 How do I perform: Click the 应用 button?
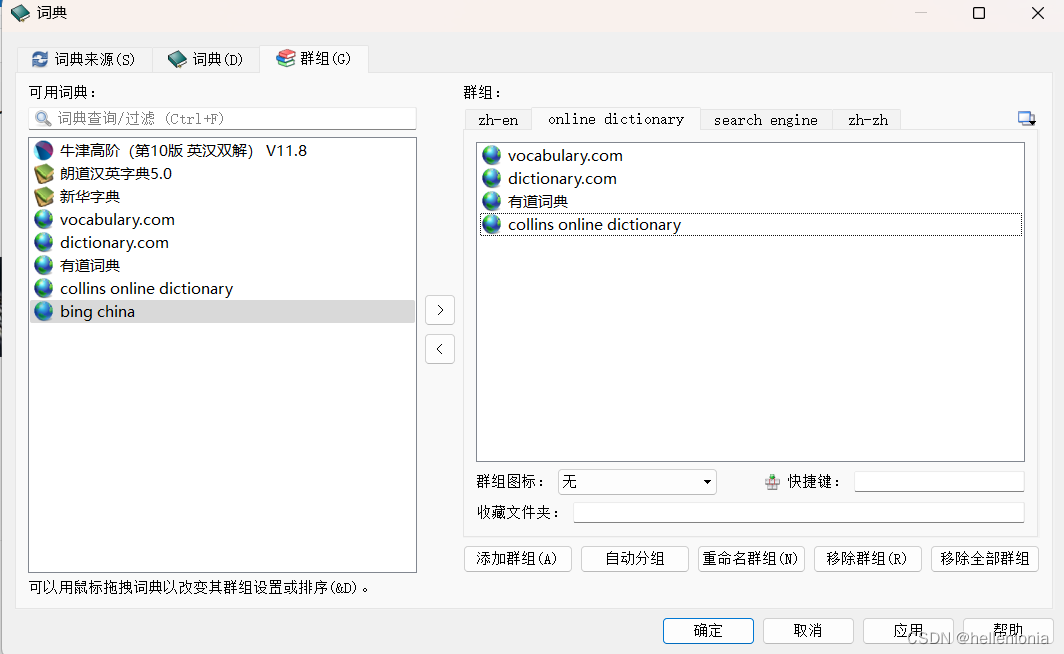click(x=908, y=631)
